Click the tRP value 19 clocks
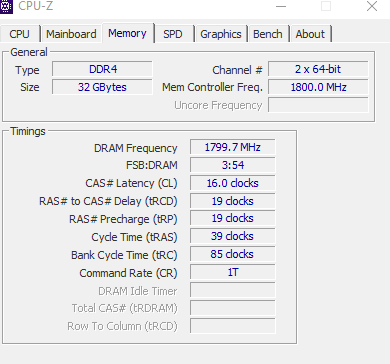The width and height of the screenshot is (390, 364). coord(233,218)
